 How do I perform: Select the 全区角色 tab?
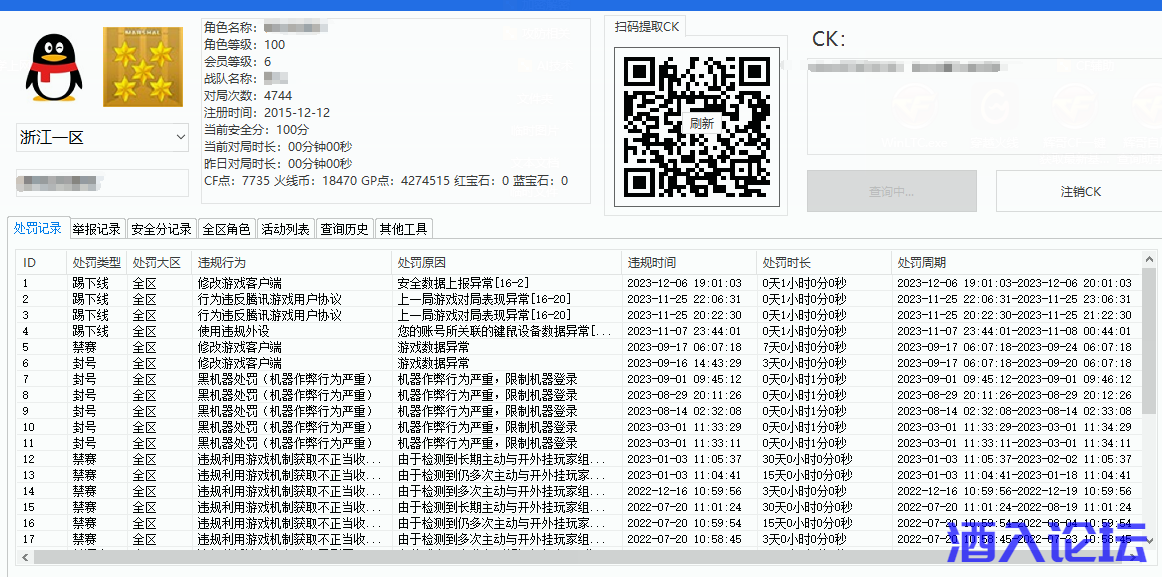point(227,228)
